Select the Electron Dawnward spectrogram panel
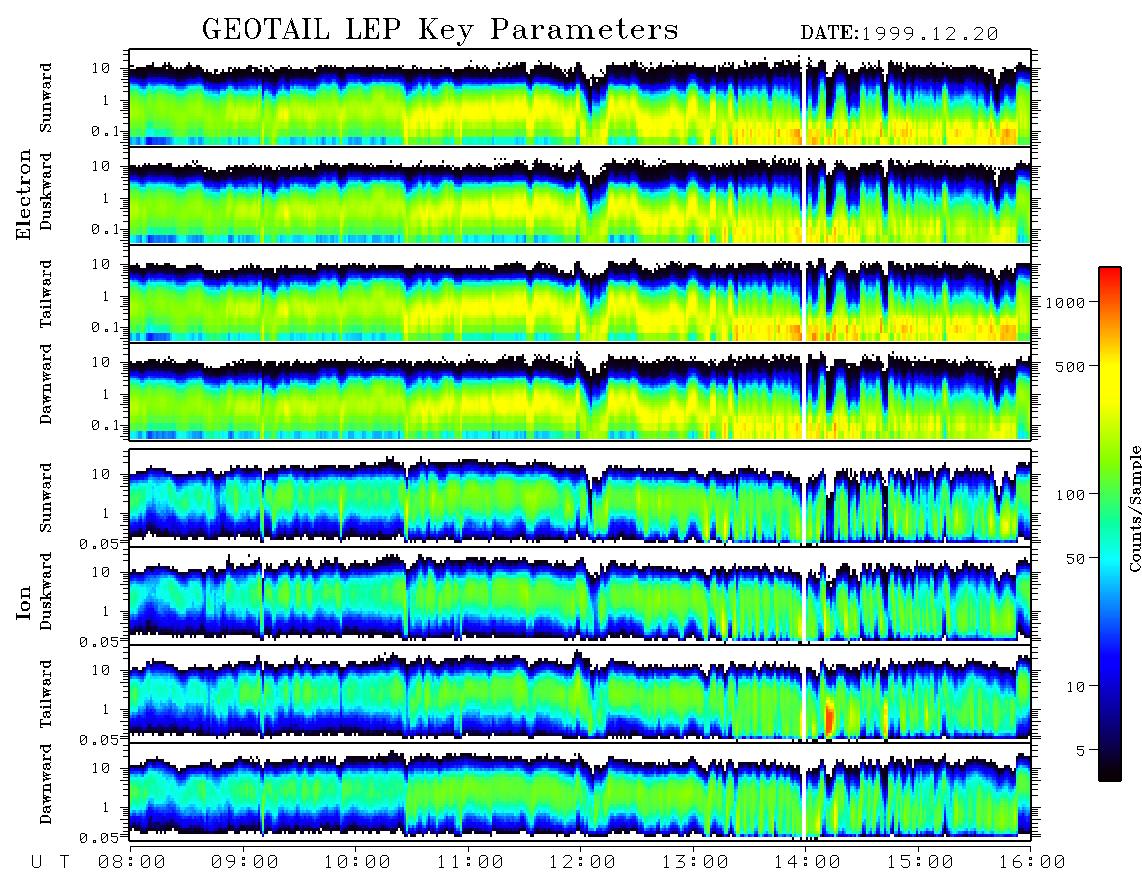This screenshot has width=1142, height=880. coord(580,392)
